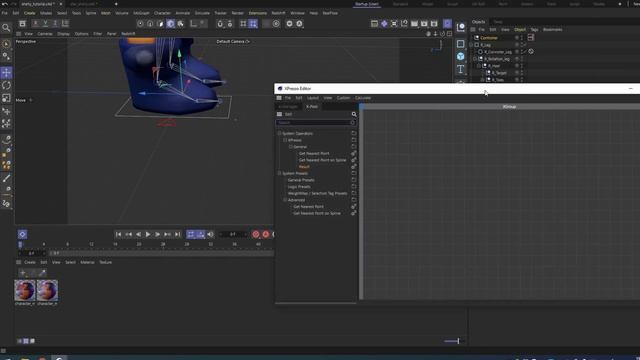640x360 pixels.
Task: Collapse XPresso node in X-Pool tree
Action: (x=285, y=140)
